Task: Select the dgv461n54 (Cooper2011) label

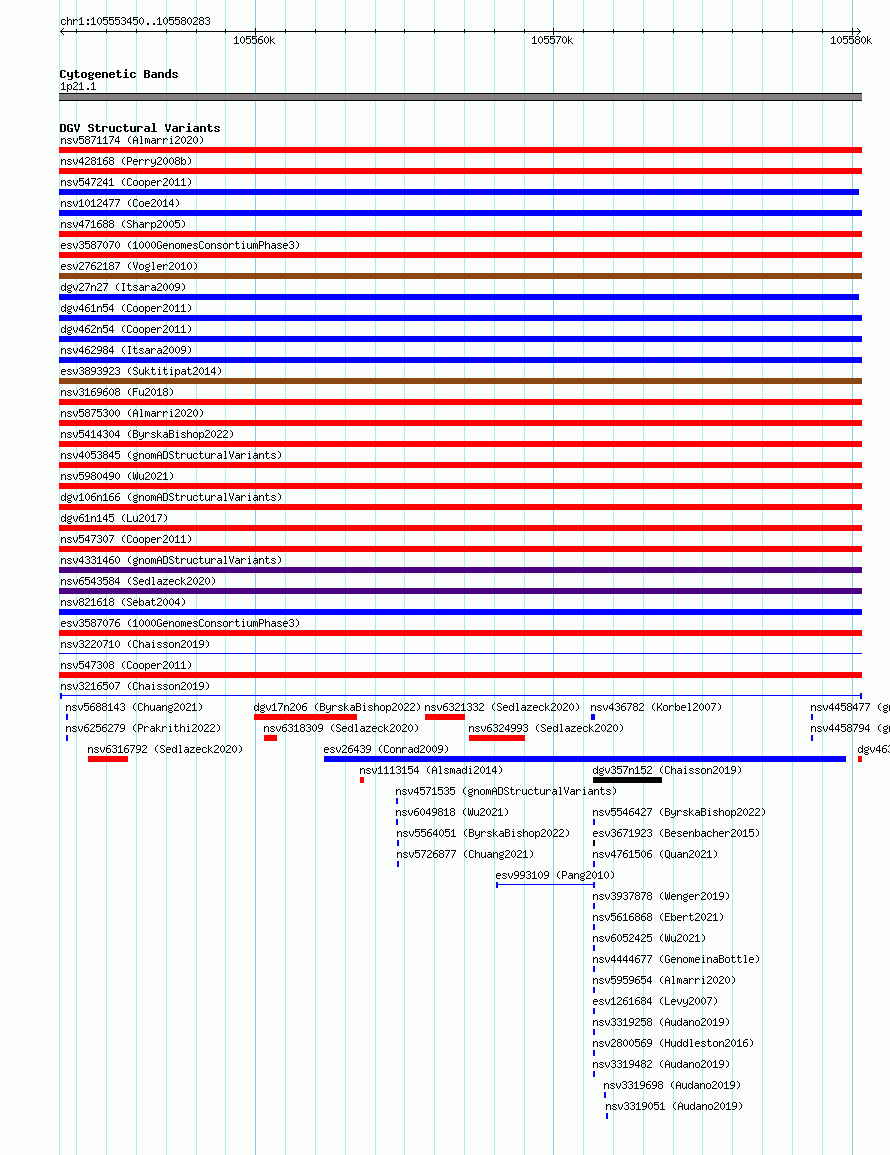Action: click(126, 308)
